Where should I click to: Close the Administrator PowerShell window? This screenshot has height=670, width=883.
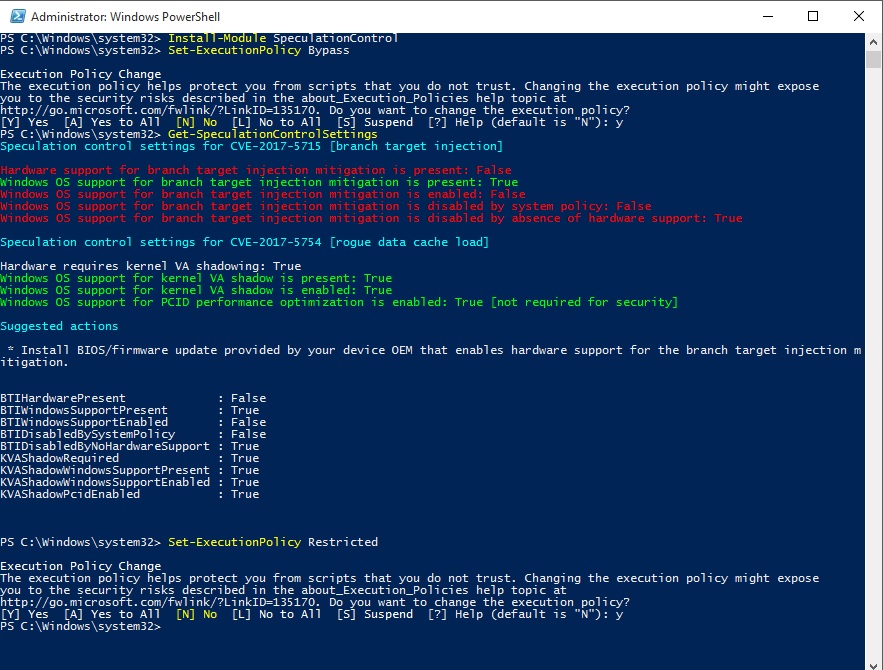pos(858,16)
